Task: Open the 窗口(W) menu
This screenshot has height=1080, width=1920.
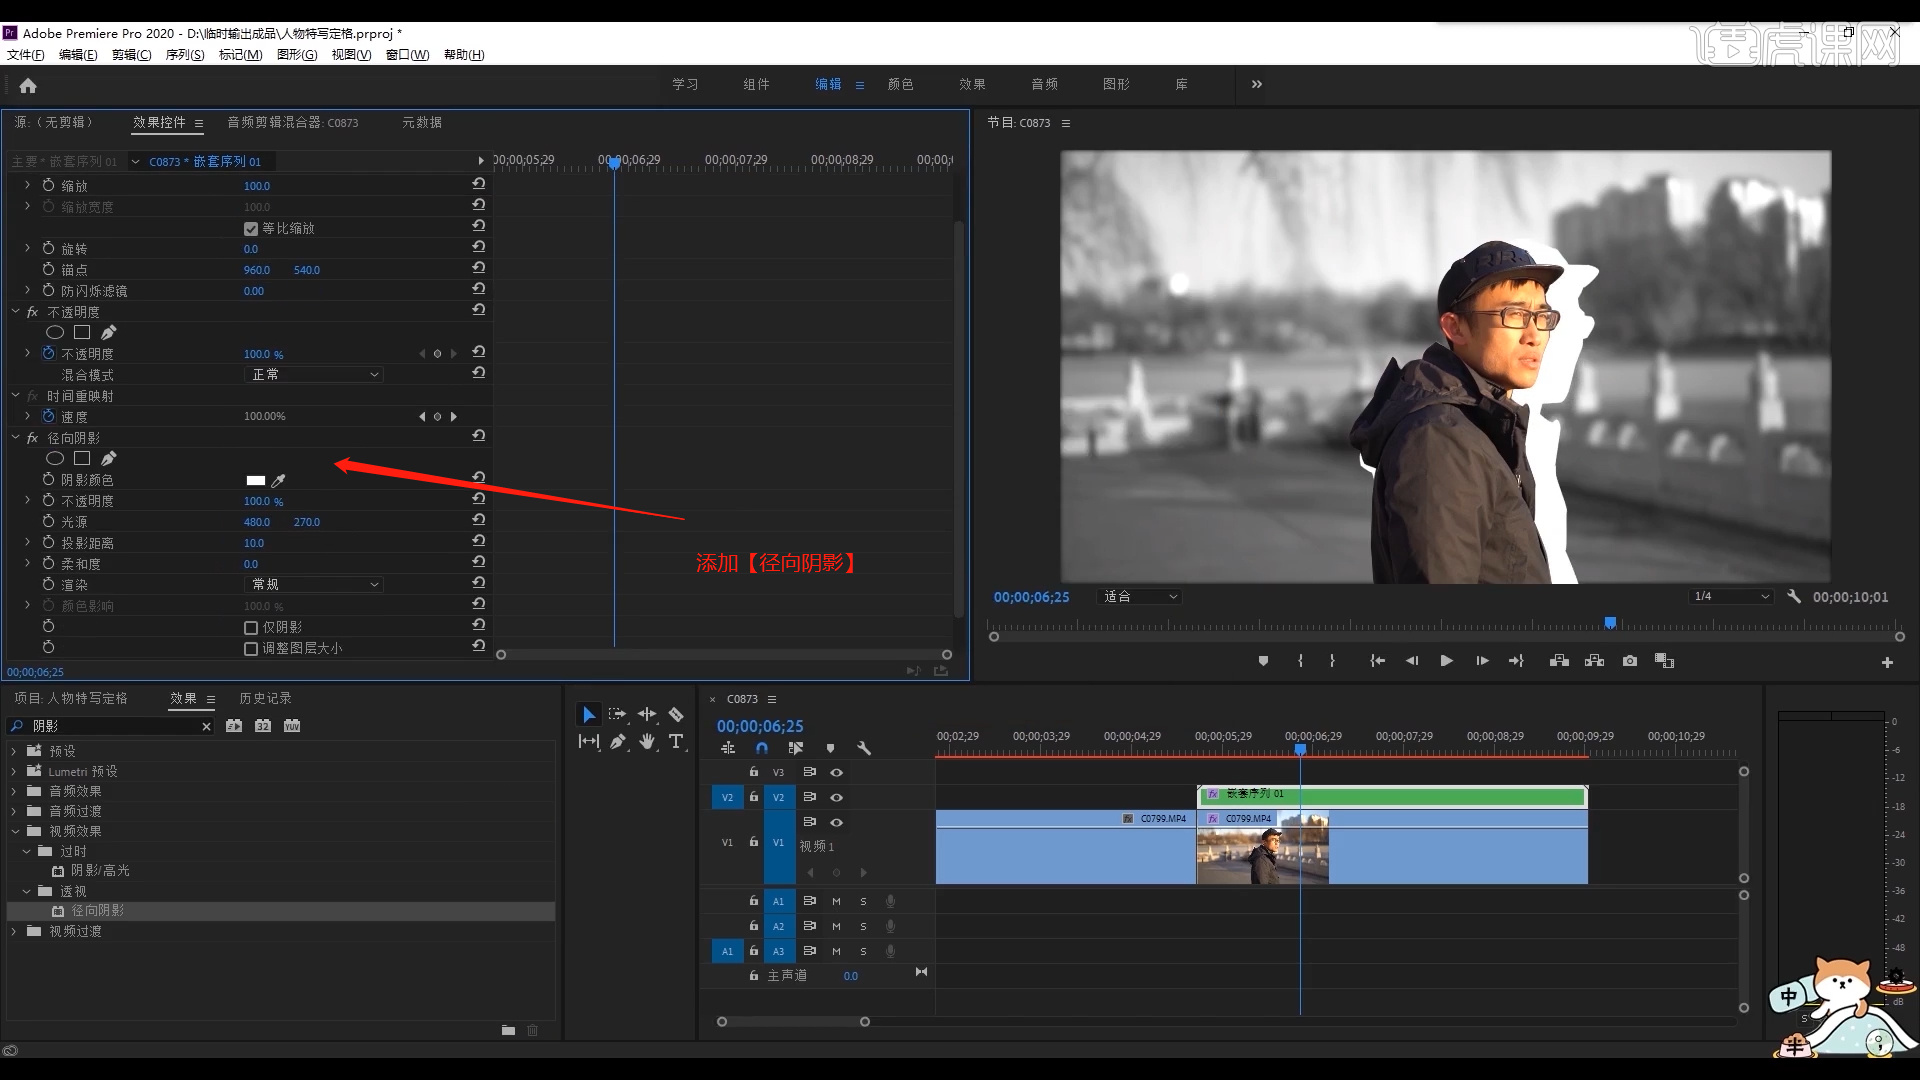Action: click(407, 55)
